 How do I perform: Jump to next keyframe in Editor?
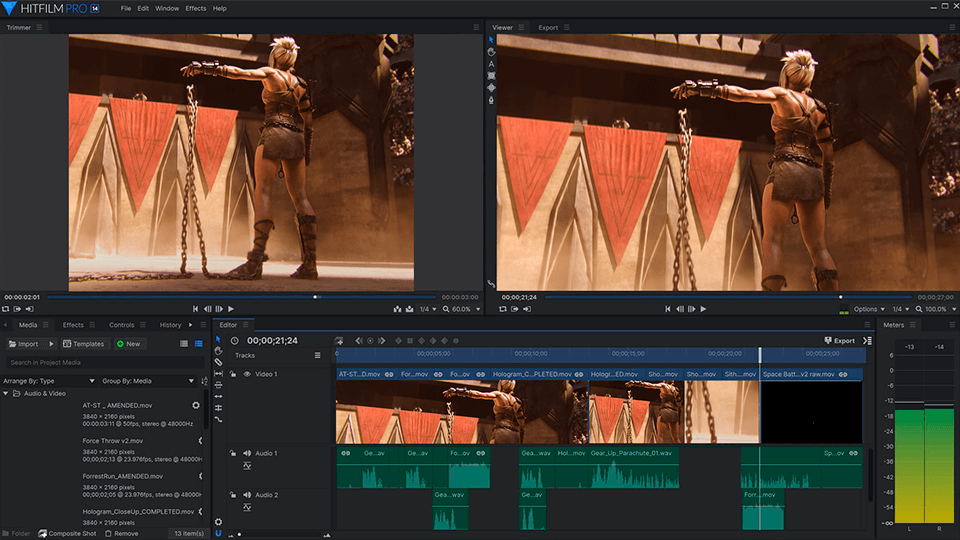(381, 341)
